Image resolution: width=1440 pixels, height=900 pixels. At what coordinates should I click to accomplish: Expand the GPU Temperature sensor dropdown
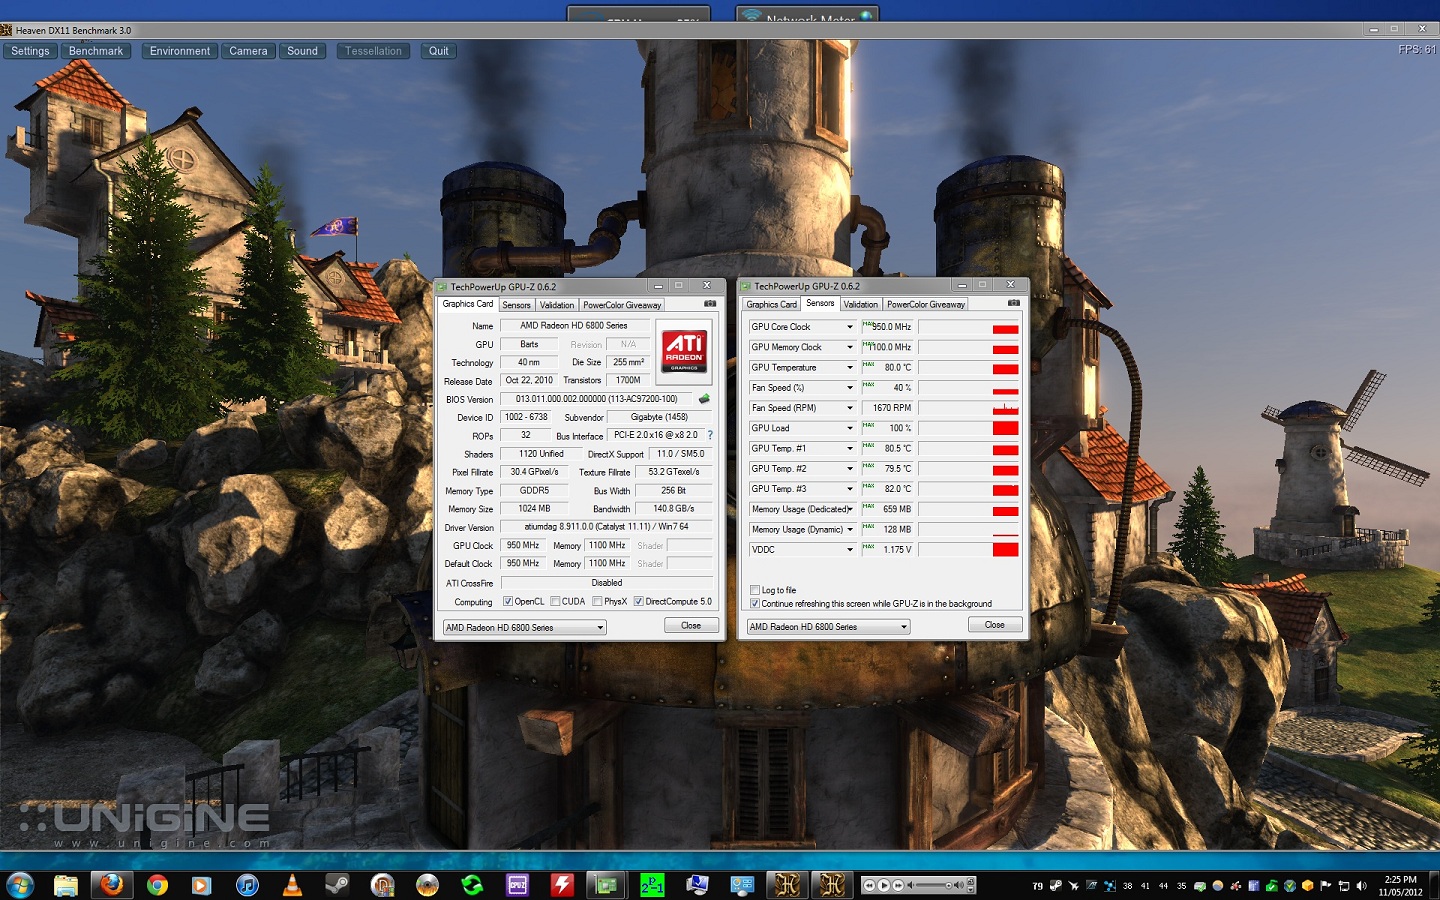(x=850, y=367)
